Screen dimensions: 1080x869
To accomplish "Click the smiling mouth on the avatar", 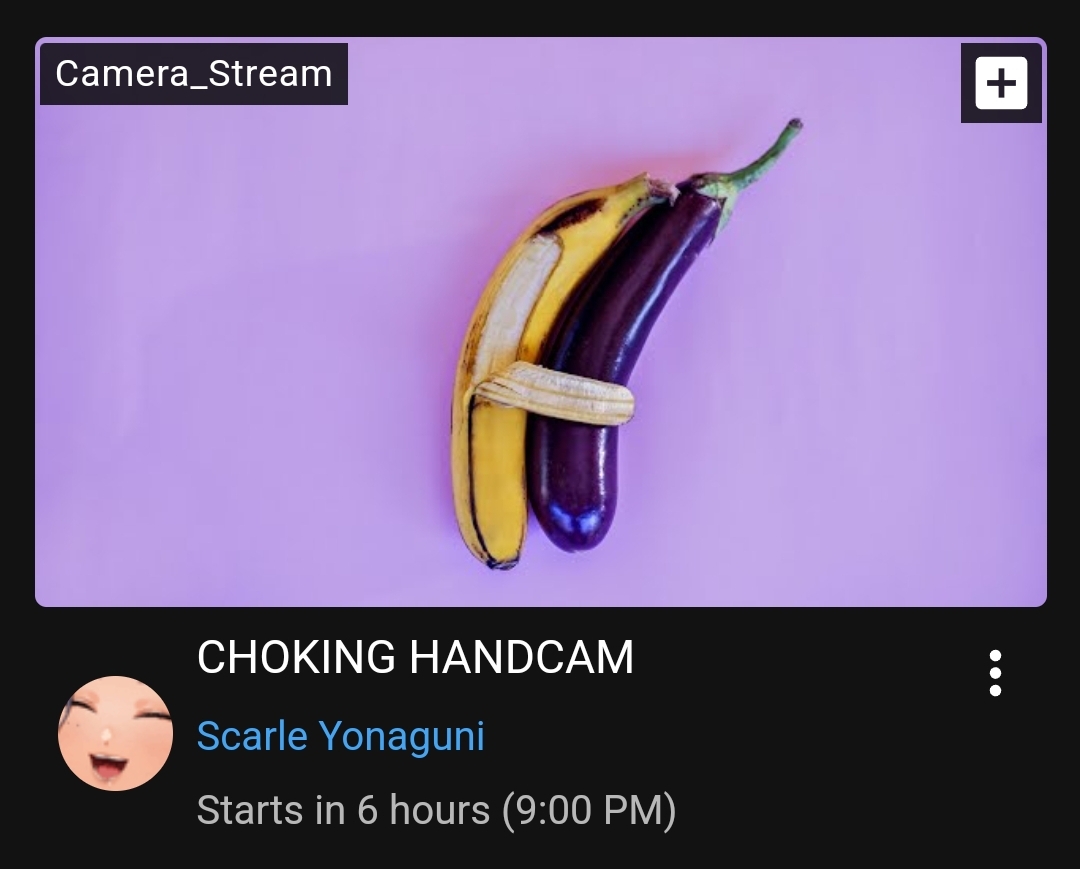I will [x=108, y=766].
